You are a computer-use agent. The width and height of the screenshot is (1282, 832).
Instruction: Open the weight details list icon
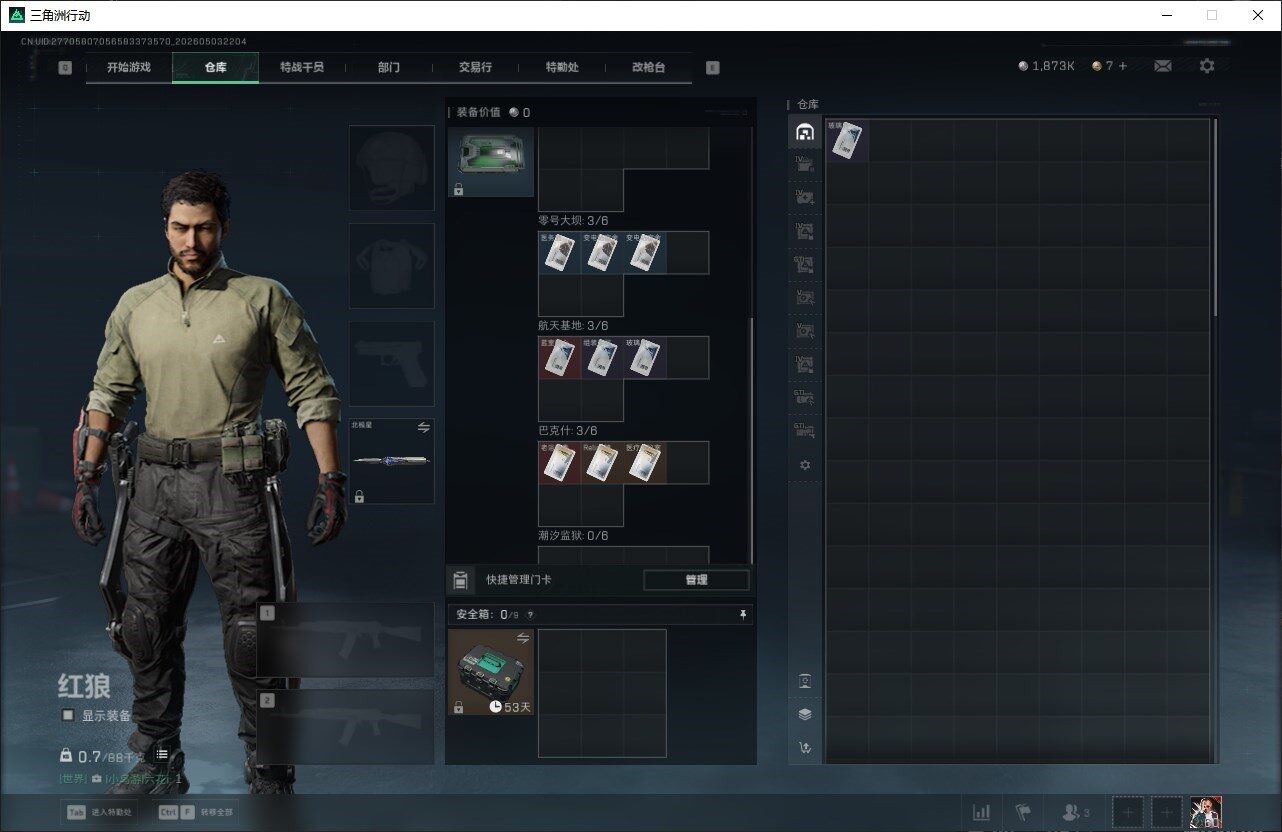(x=162, y=755)
